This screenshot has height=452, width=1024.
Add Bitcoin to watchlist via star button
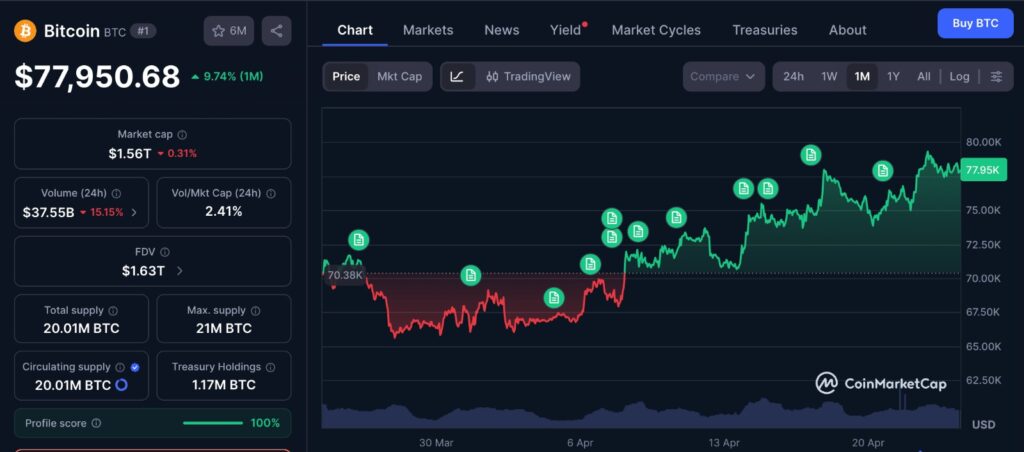[229, 31]
